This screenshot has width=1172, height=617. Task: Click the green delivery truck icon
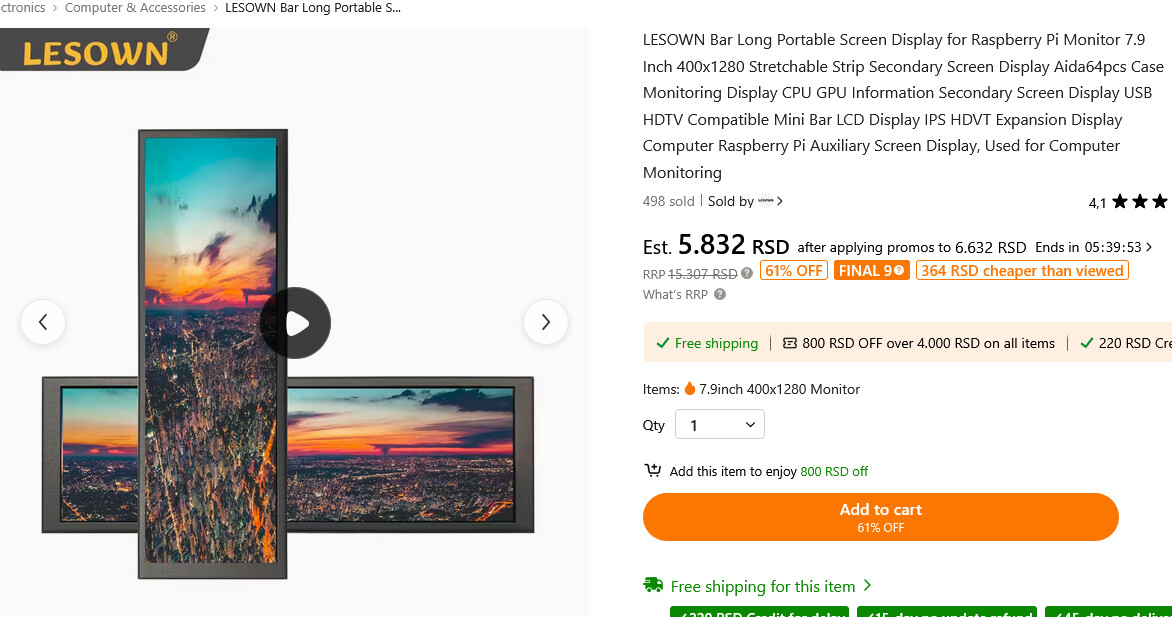653,586
